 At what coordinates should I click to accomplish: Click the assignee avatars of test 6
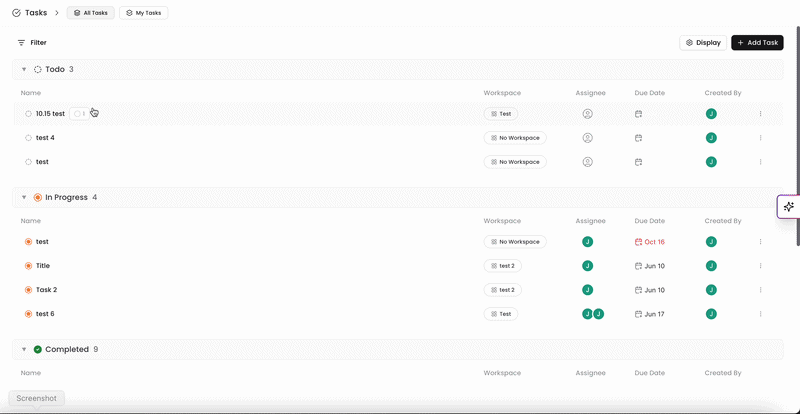(x=593, y=314)
